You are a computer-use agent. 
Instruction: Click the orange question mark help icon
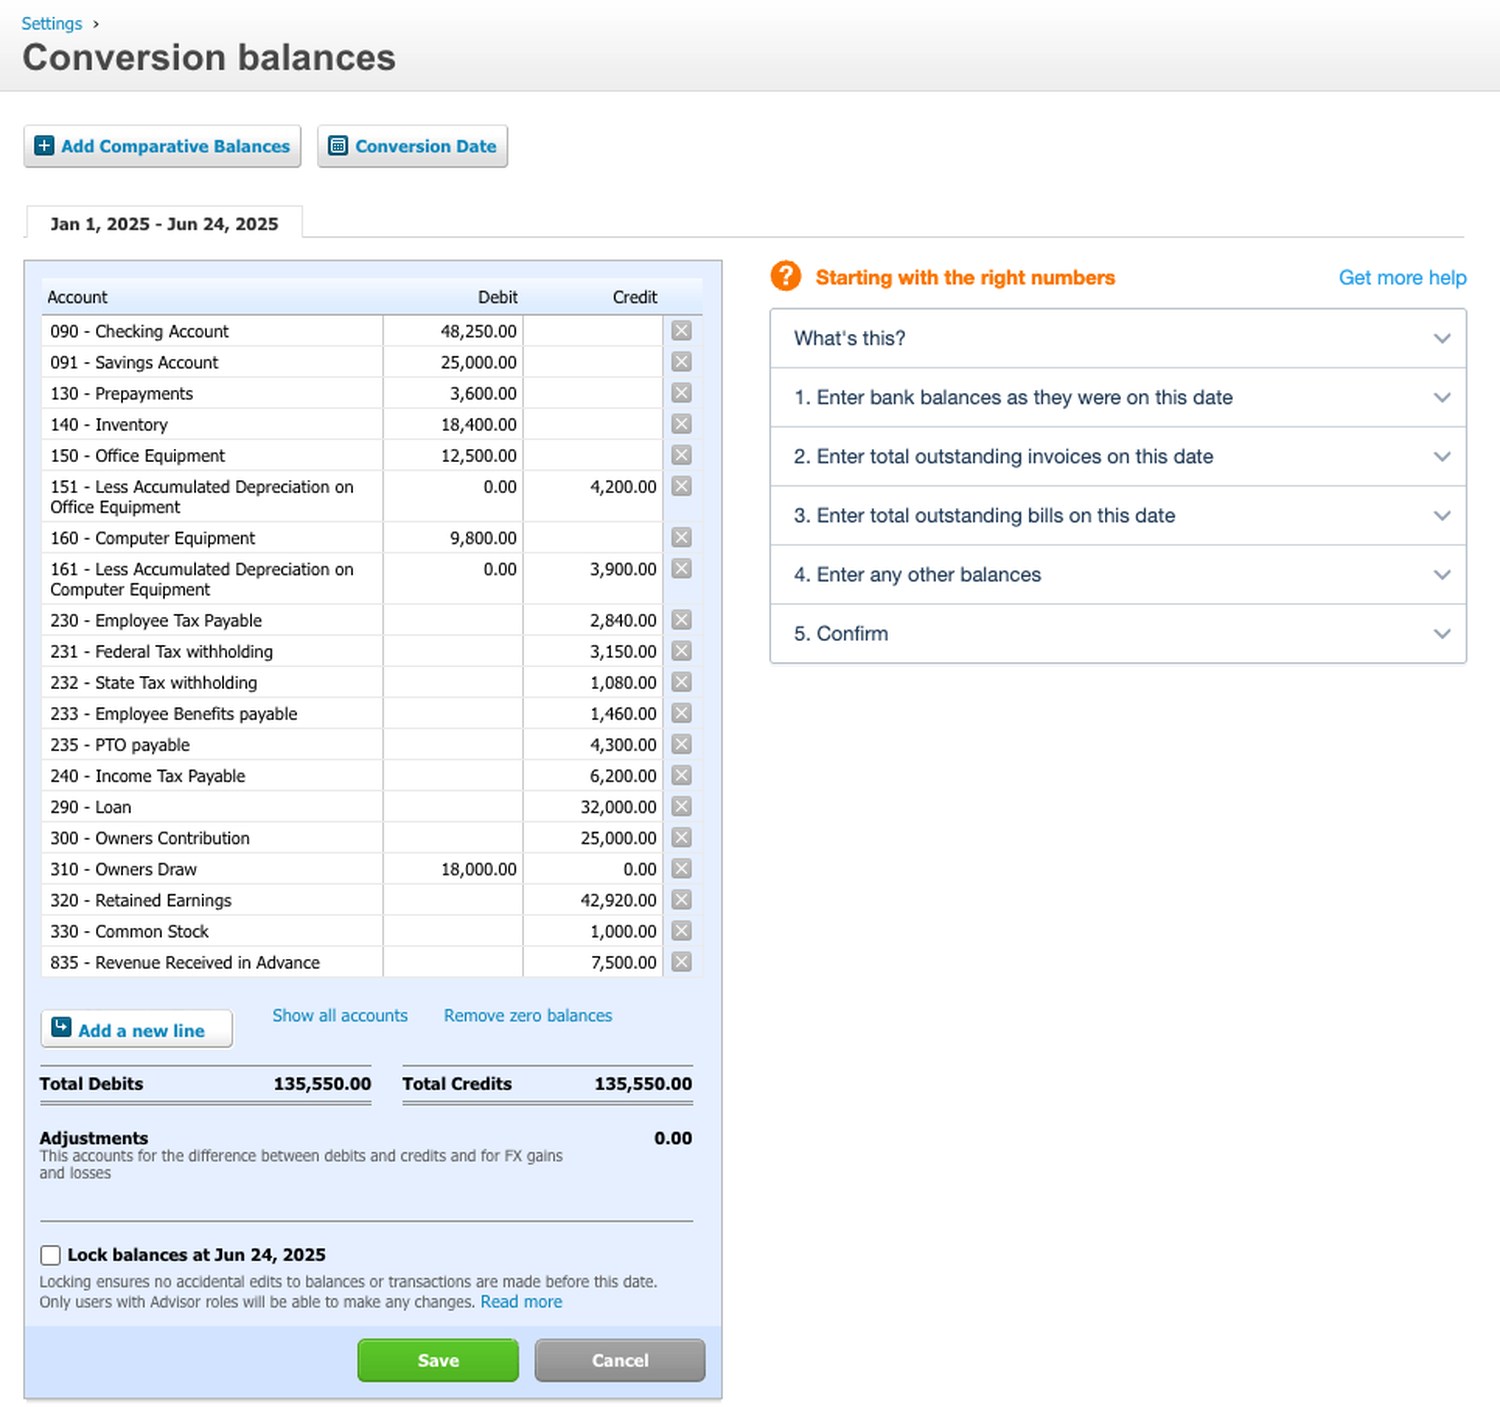click(x=786, y=276)
